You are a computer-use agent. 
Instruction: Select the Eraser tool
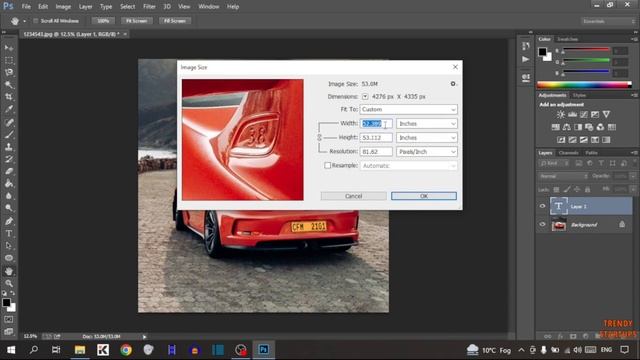tap(9, 171)
